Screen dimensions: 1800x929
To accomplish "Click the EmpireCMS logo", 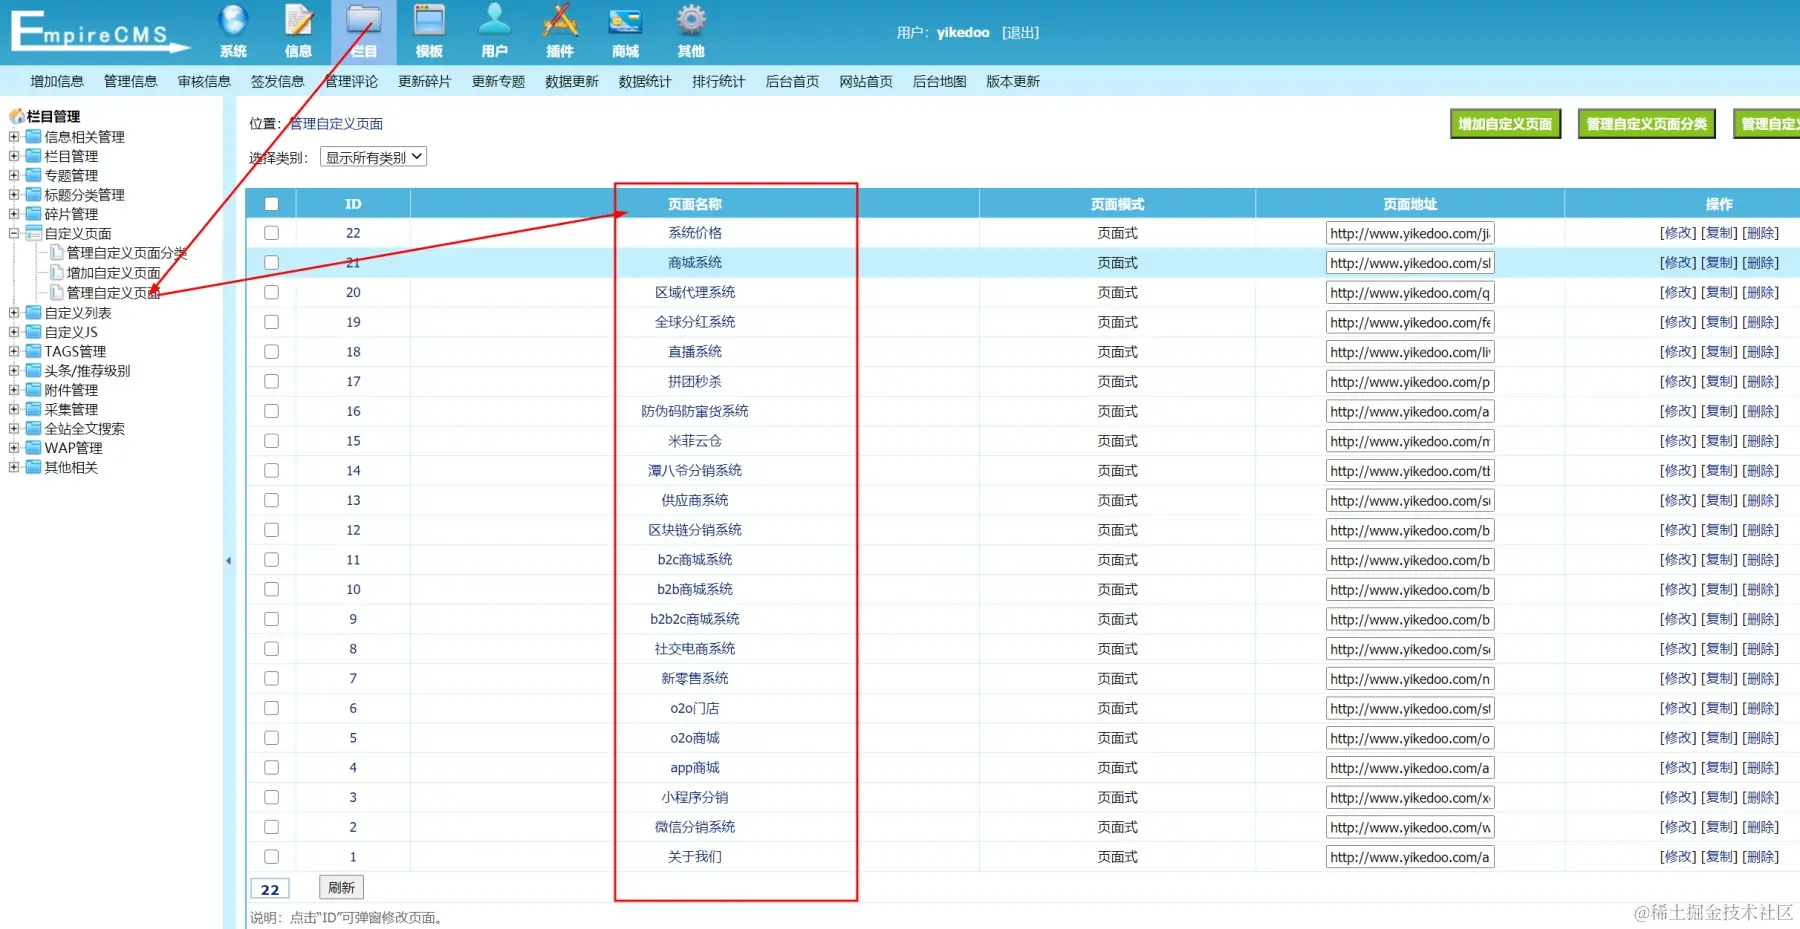I will pos(98,31).
